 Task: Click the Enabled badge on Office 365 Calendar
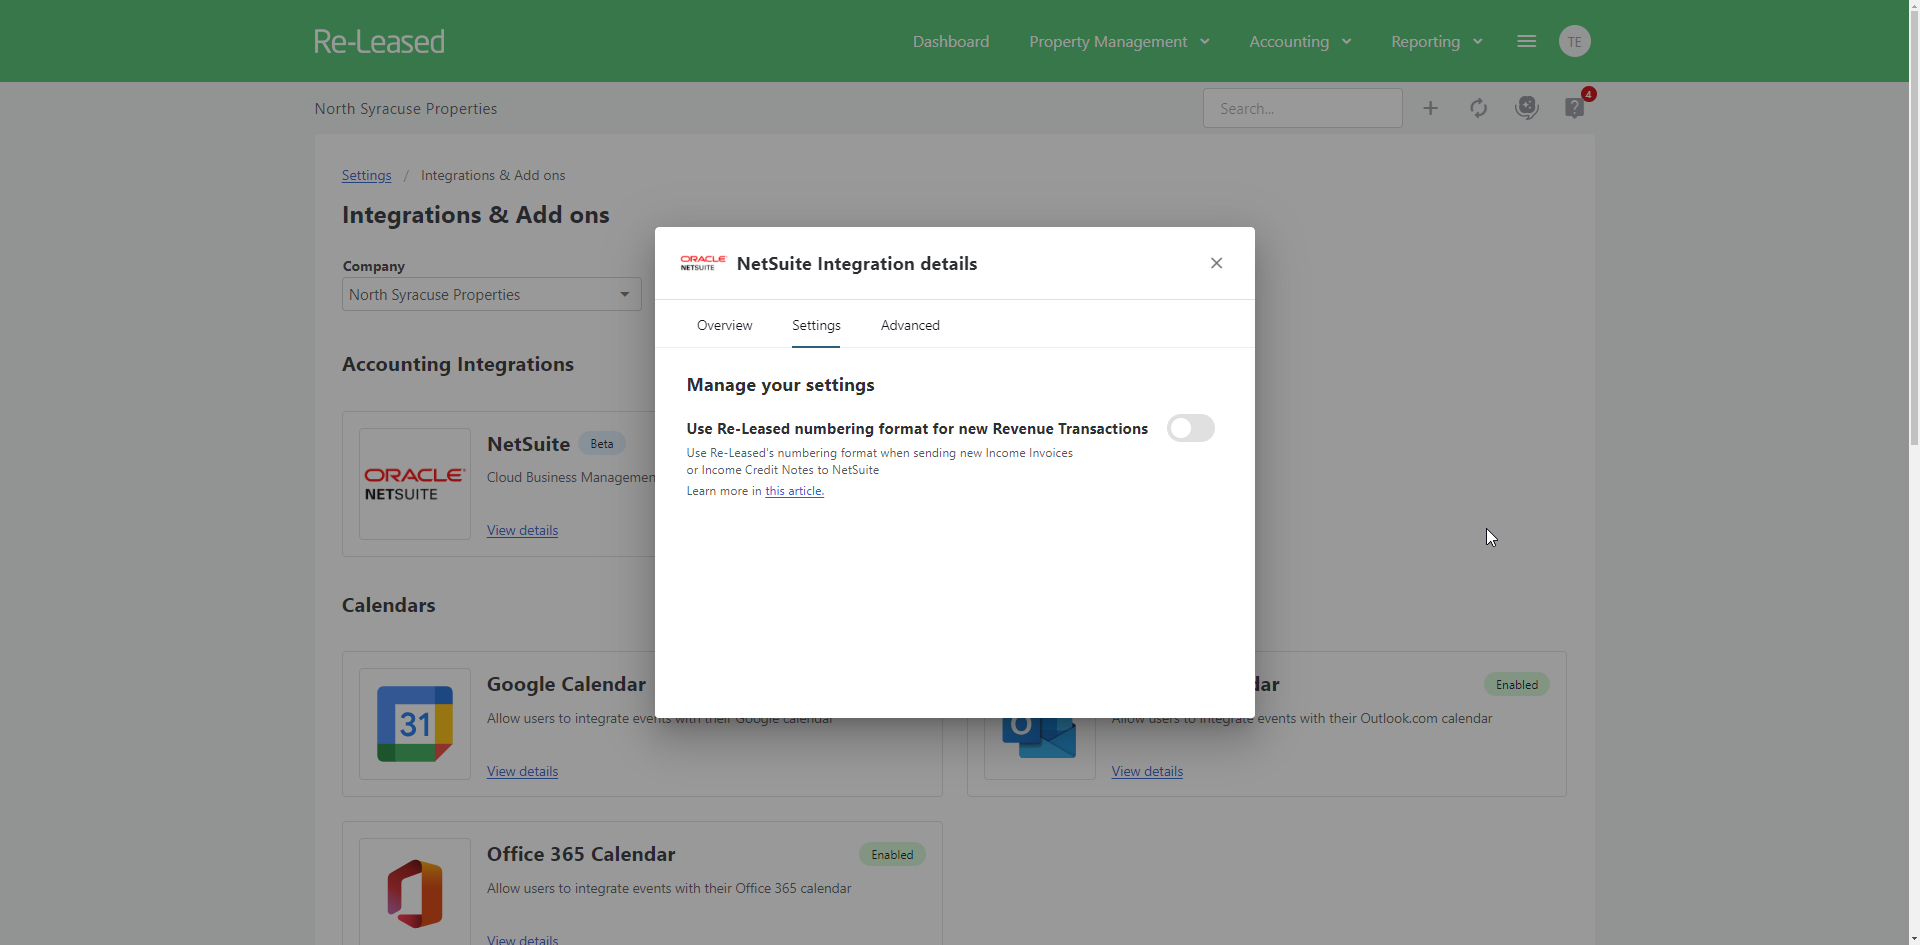tap(891, 854)
